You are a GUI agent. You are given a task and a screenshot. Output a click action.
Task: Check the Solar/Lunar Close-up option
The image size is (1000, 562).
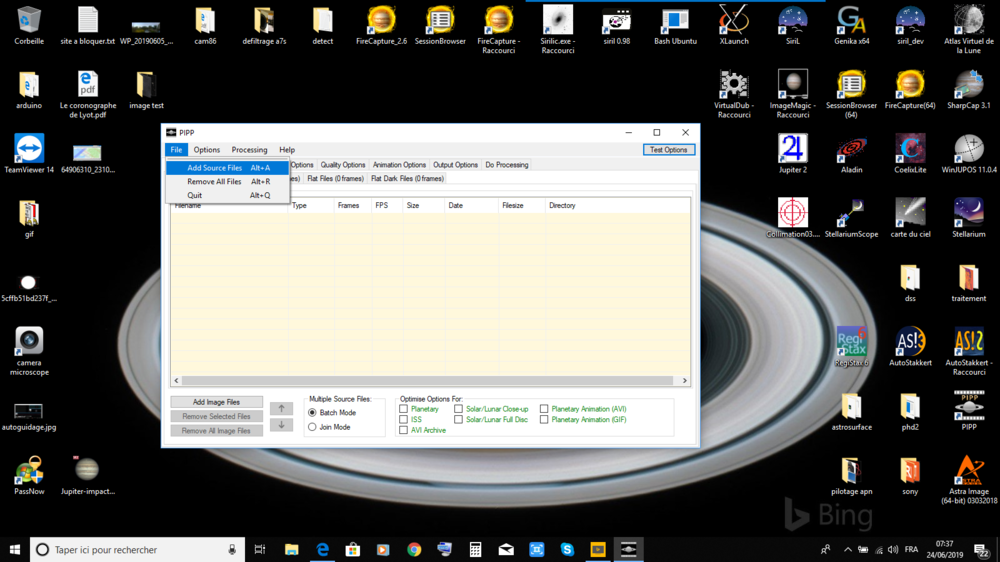click(x=459, y=409)
